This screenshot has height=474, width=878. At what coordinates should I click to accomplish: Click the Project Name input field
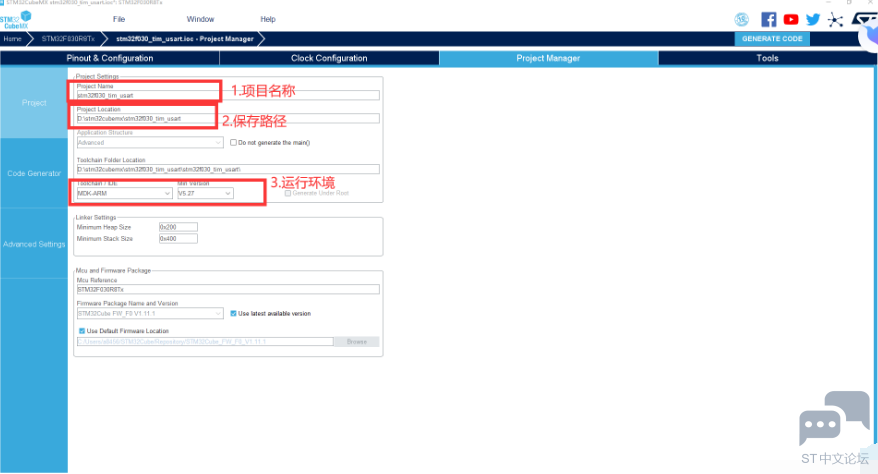[228, 95]
